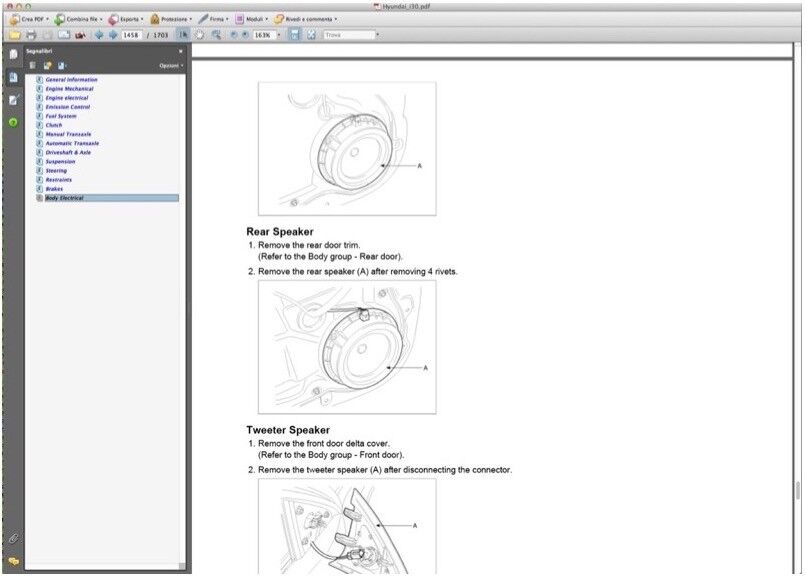Click the Trova search field

click(349, 35)
